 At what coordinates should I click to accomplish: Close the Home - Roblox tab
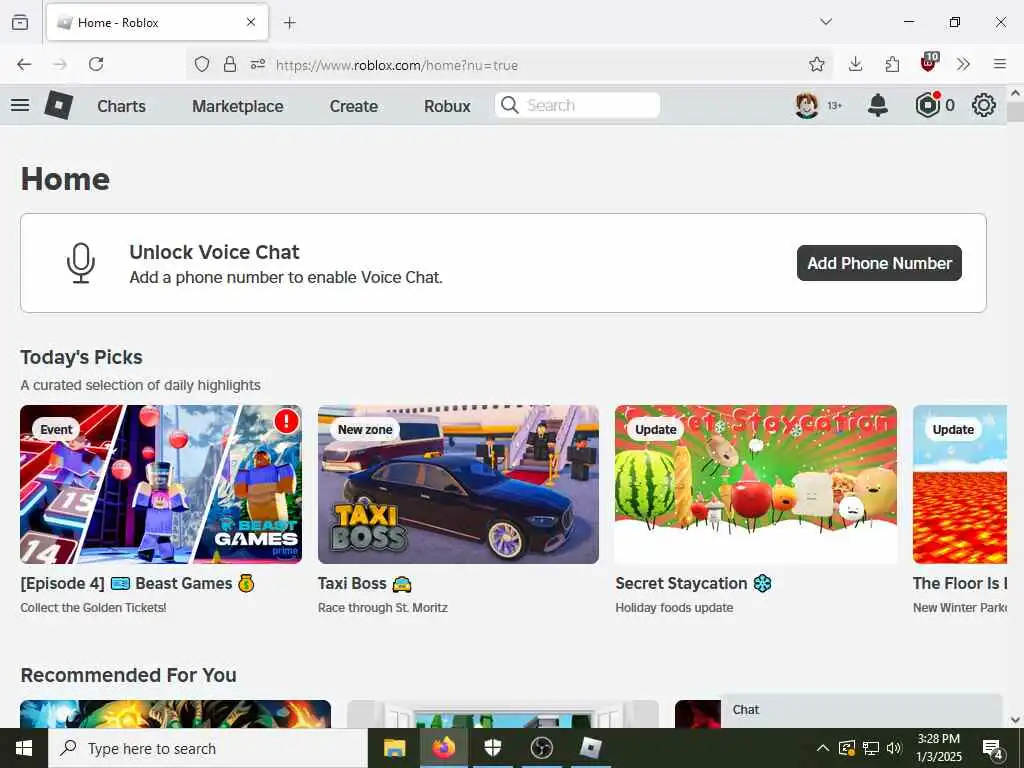tap(251, 22)
